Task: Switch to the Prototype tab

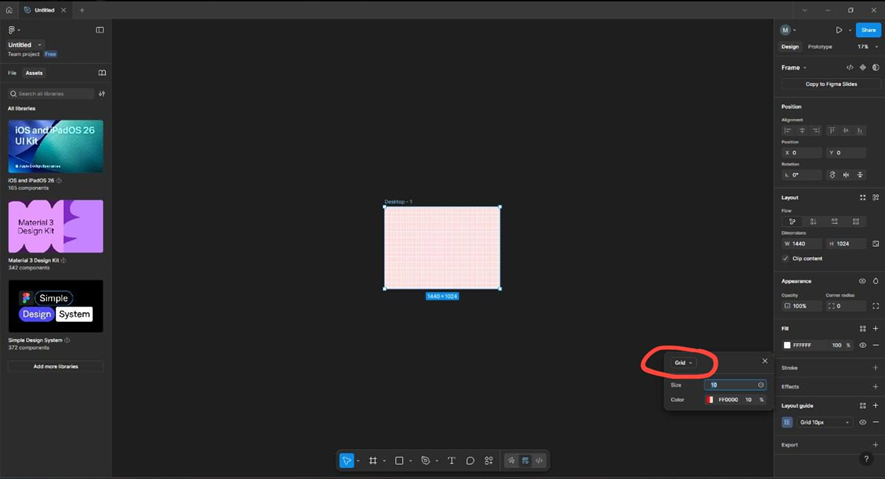Action: pyautogui.click(x=819, y=46)
